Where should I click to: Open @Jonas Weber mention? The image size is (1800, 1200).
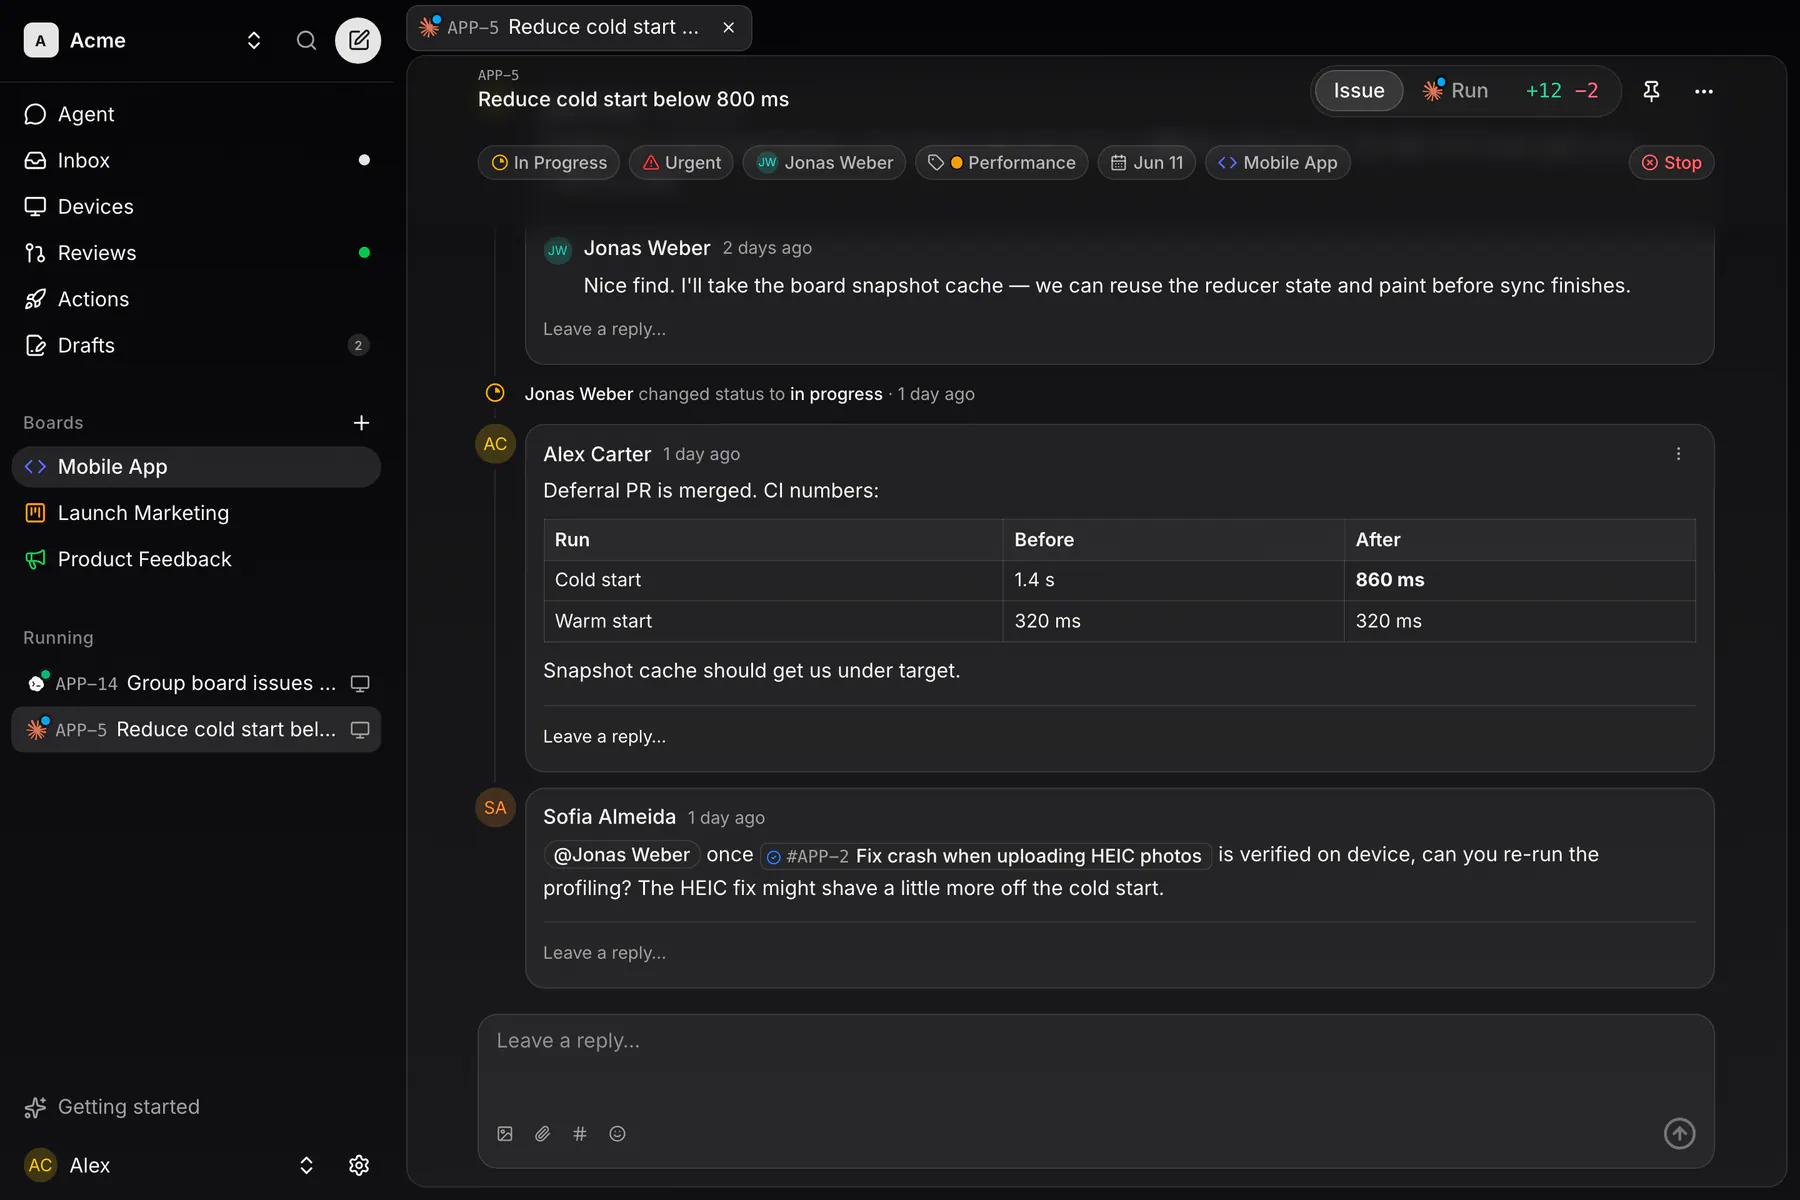621,855
